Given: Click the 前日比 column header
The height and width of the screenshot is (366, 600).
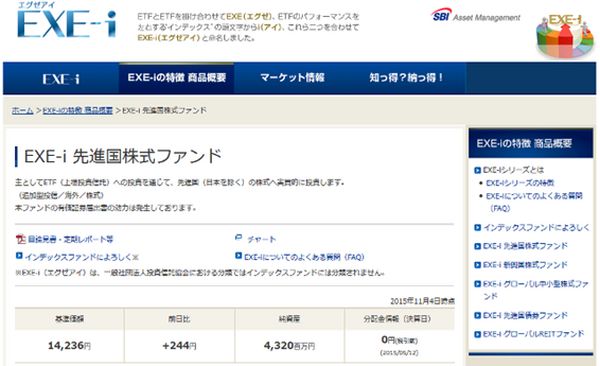Looking at the screenshot, I should point(179,319).
